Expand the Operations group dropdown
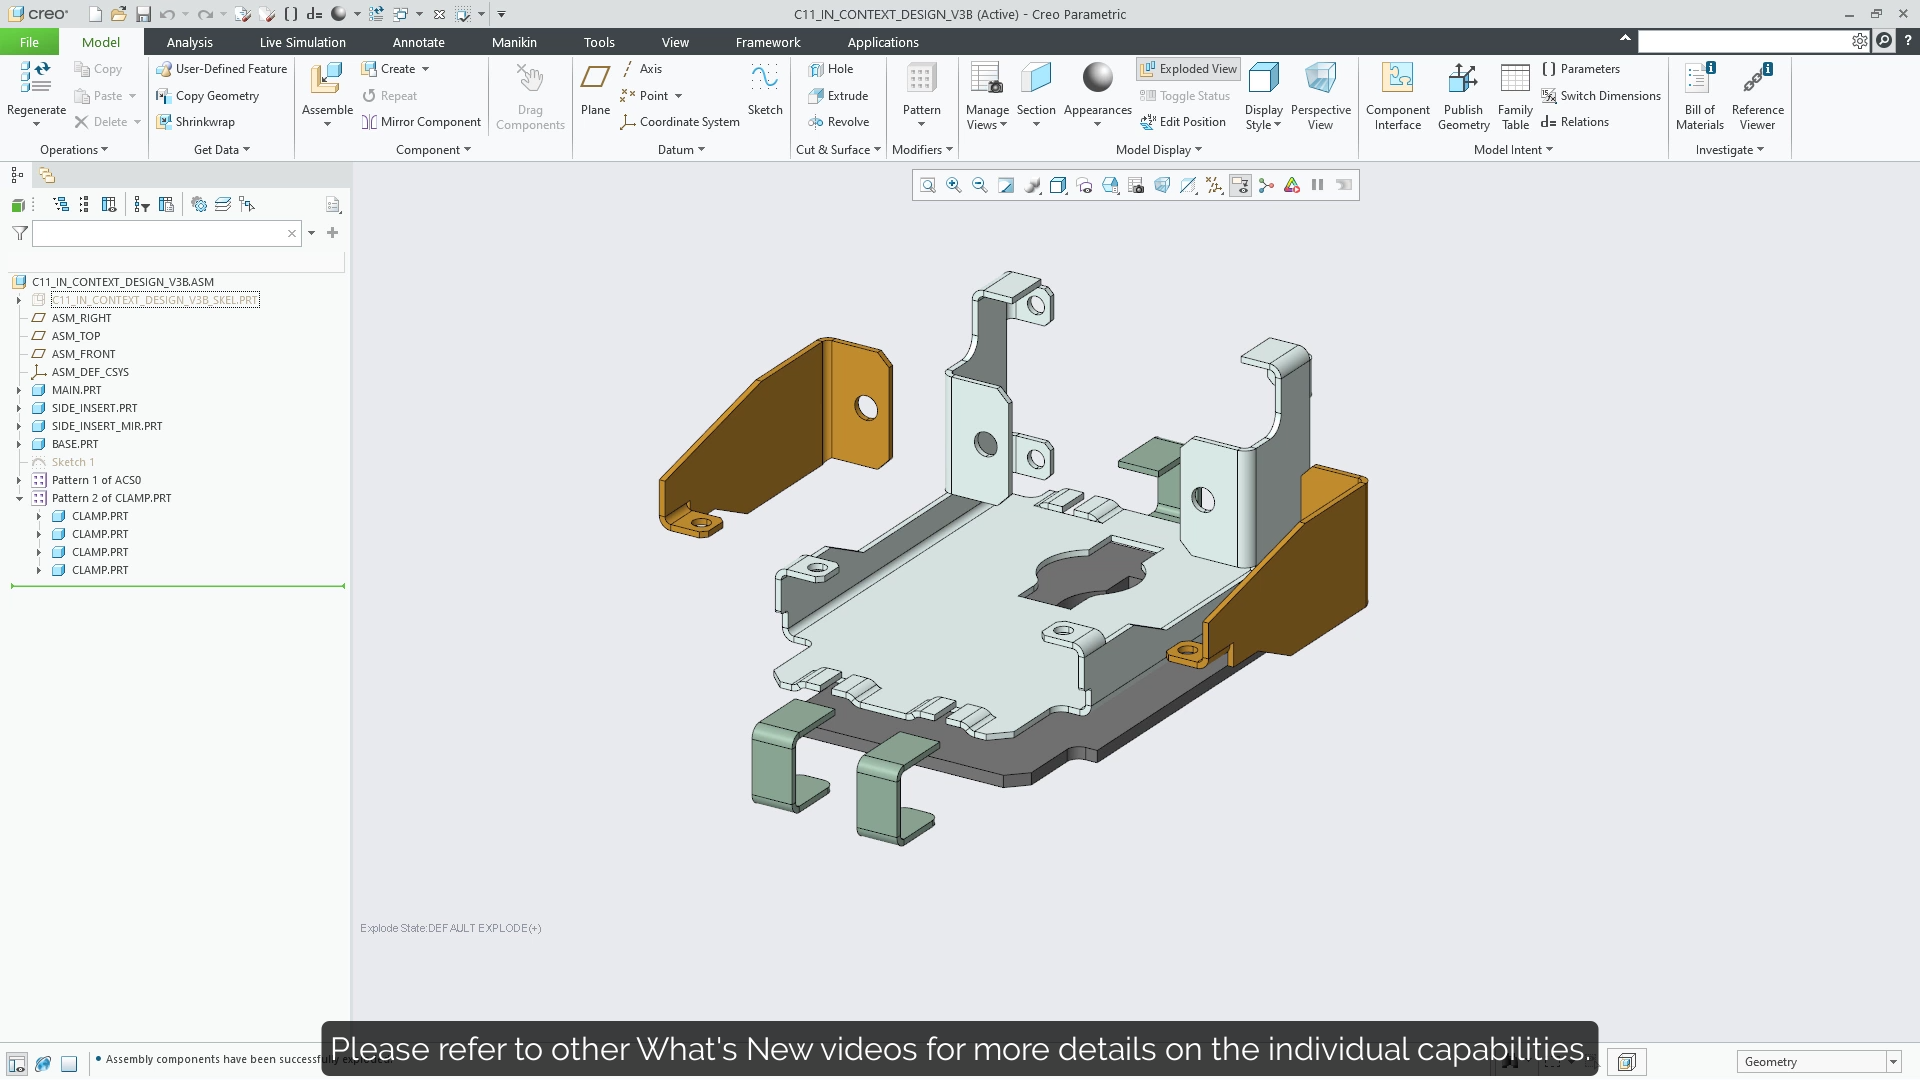The image size is (1920, 1080). (x=74, y=150)
